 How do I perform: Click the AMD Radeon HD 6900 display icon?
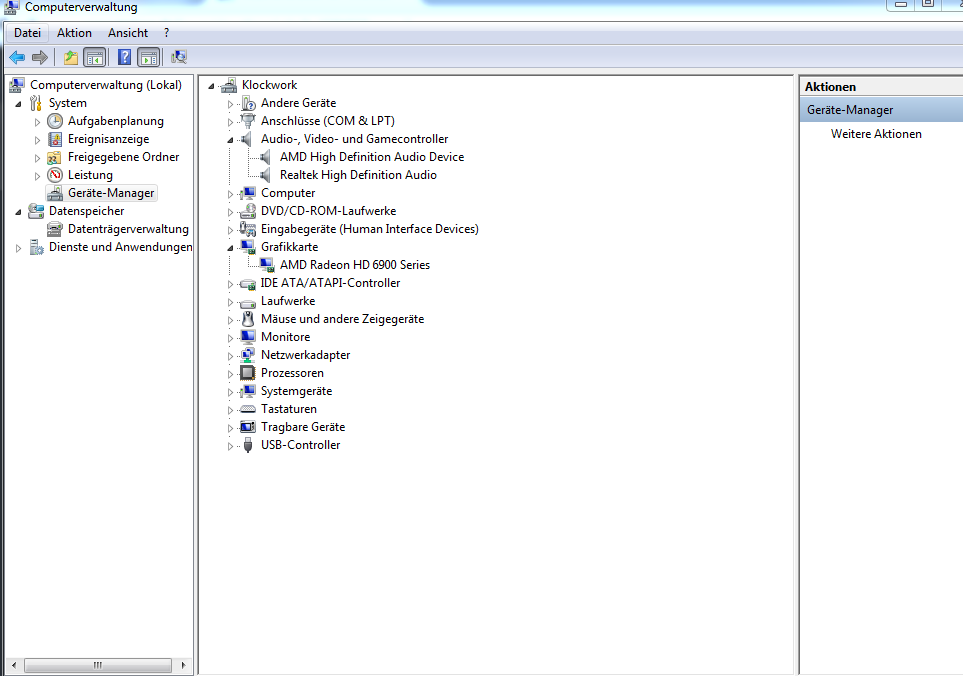click(267, 265)
